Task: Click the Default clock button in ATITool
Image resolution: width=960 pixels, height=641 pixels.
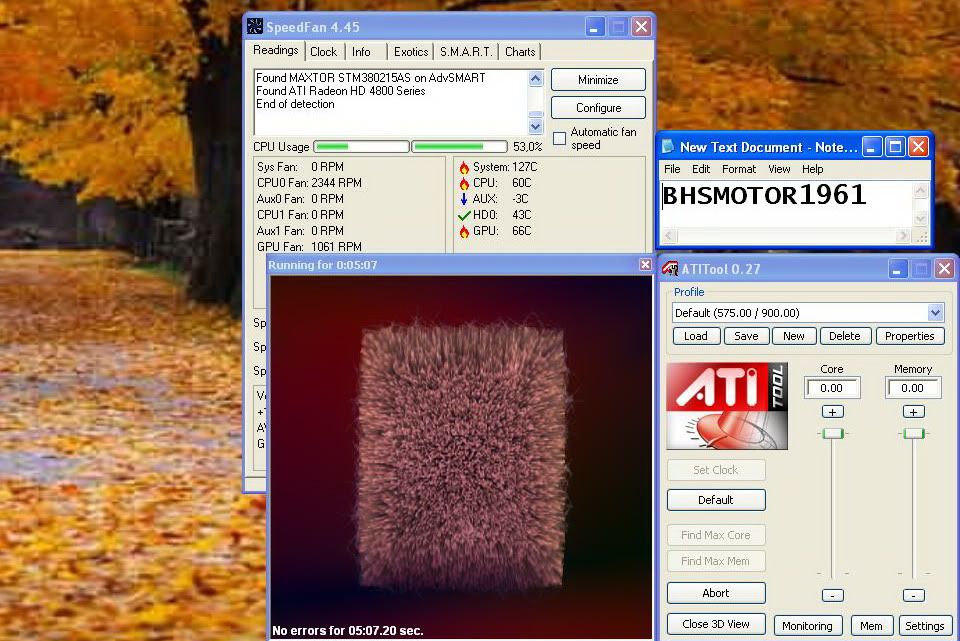Action: tap(716, 500)
